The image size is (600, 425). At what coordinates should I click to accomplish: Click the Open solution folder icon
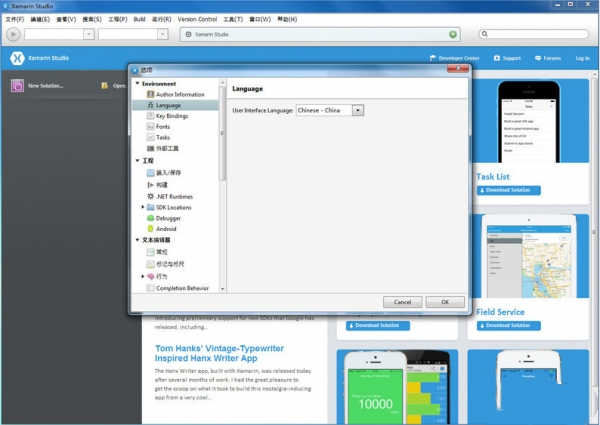point(104,86)
